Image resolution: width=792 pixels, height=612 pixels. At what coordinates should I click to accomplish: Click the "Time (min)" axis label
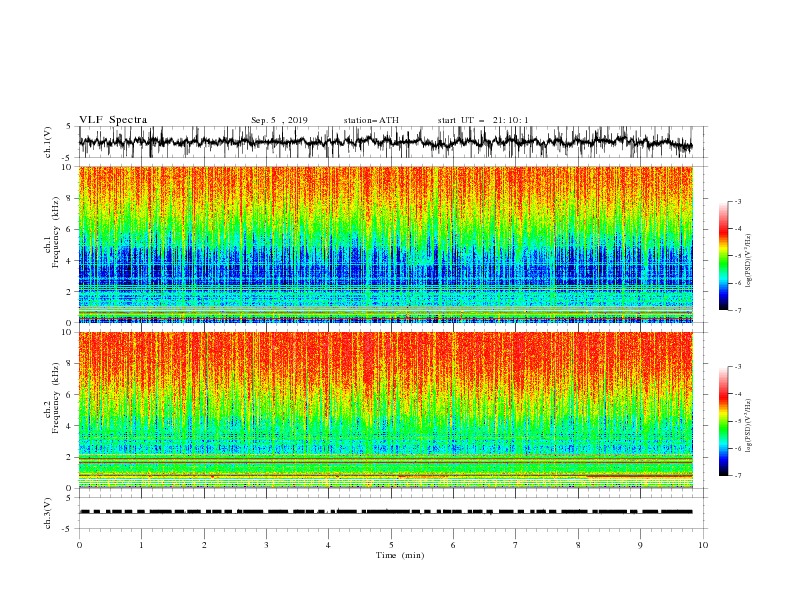click(400, 555)
